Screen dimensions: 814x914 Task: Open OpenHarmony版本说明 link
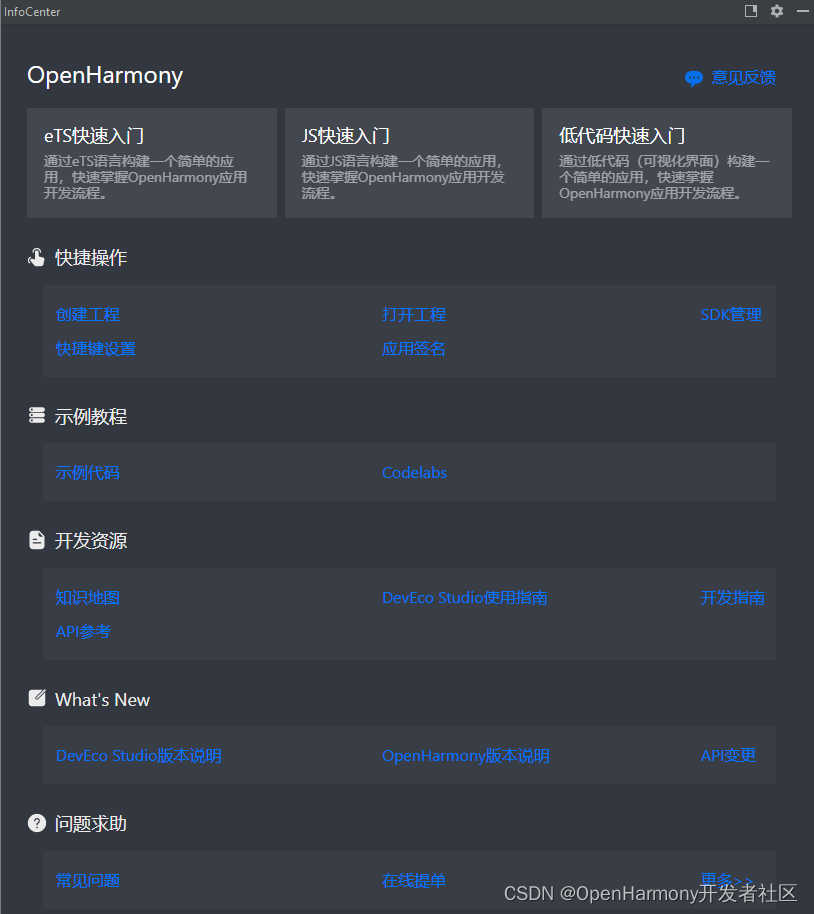(466, 756)
